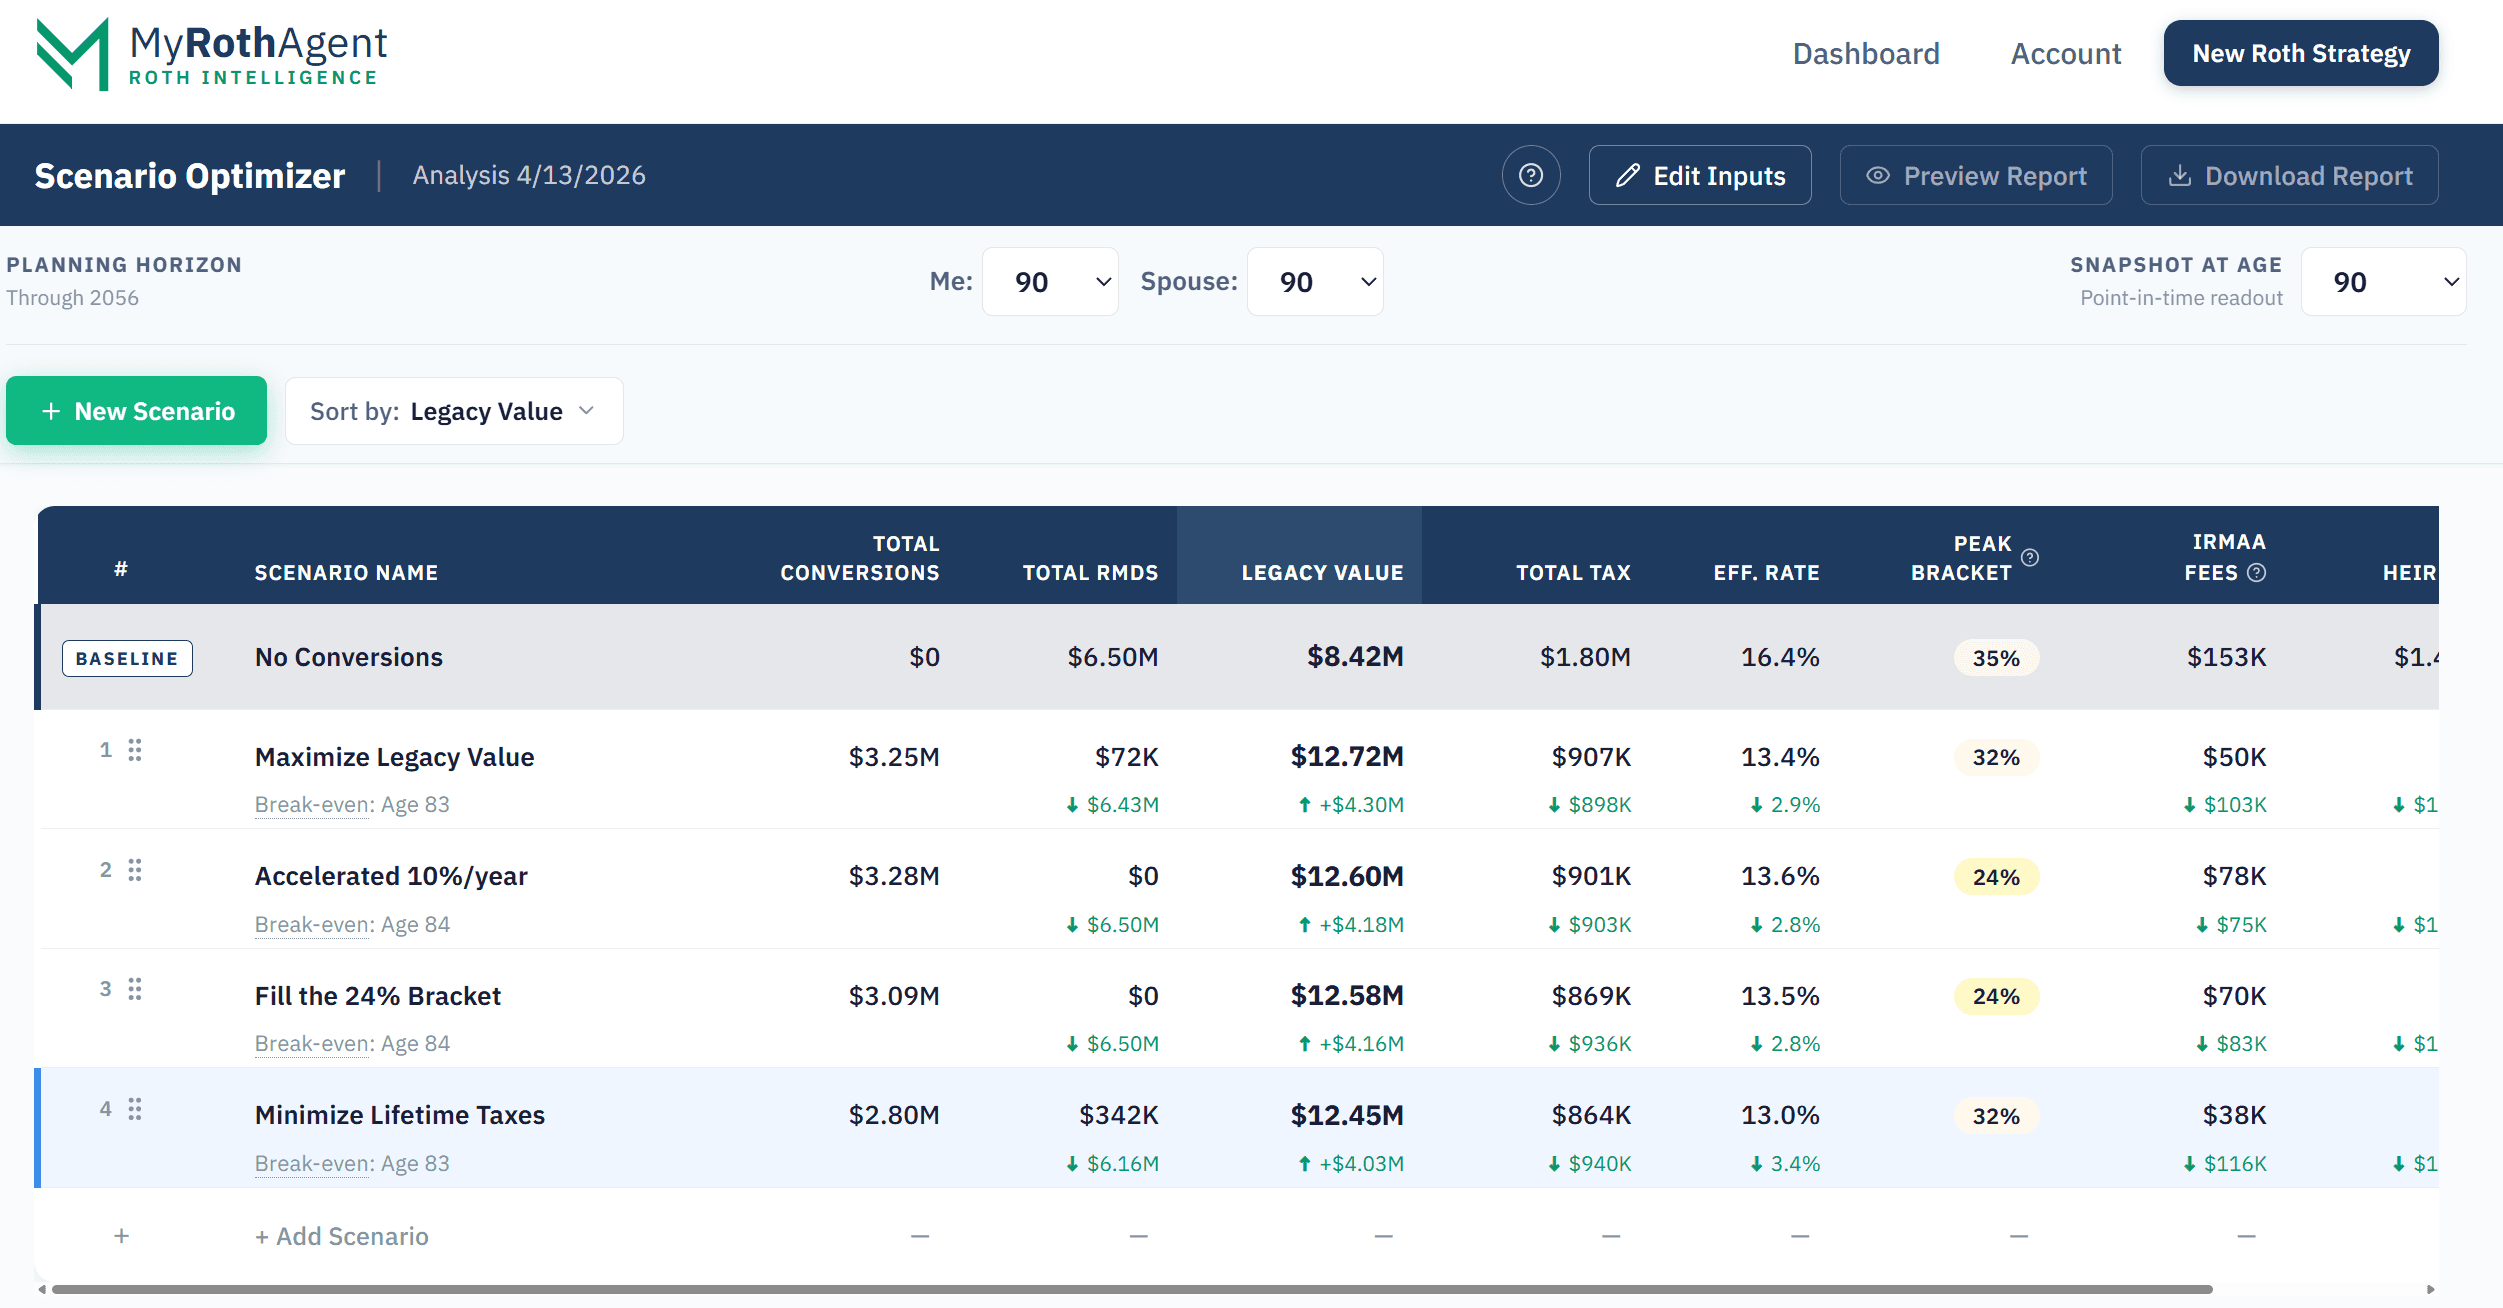Go to Dashboard
Image resolution: width=2503 pixels, height=1308 pixels.
tap(1866, 53)
